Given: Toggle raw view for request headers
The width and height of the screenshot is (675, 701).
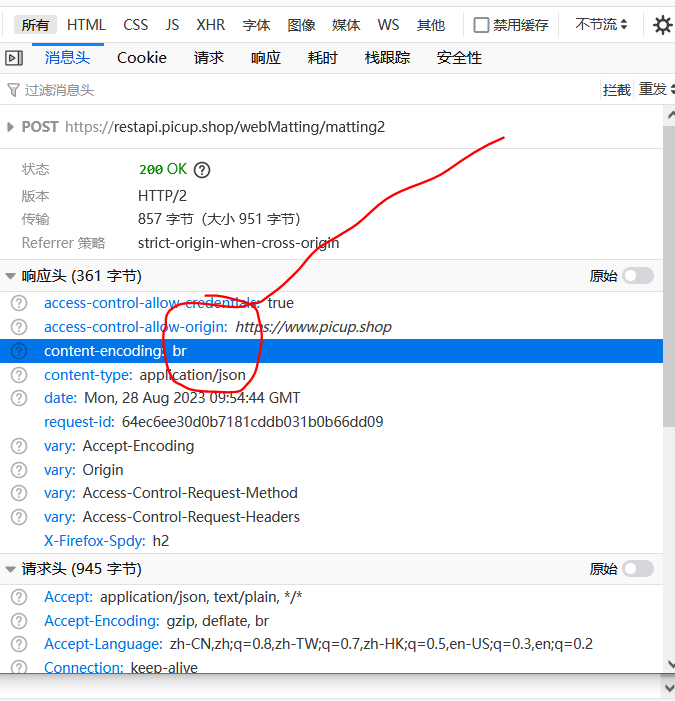Looking at the screenshot, I should 637,569.
